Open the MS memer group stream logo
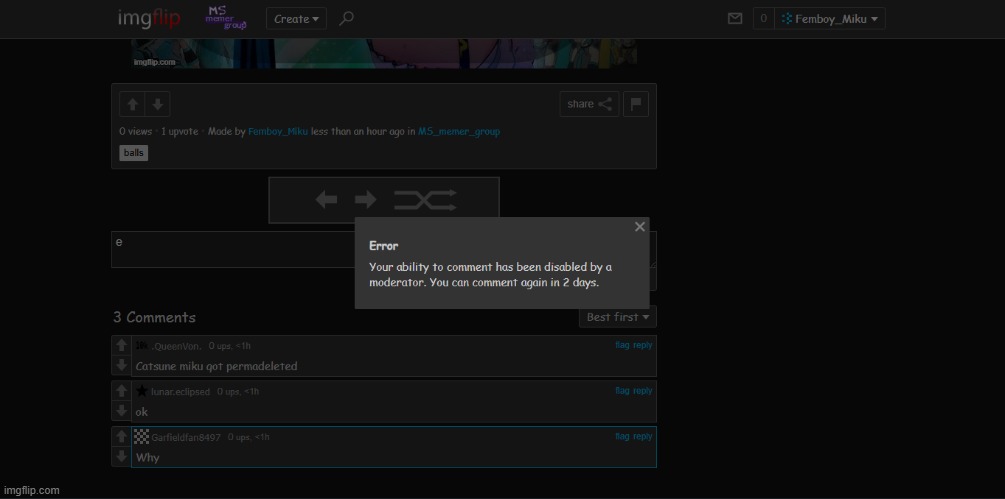The image size is (1005, 499). pos(226,18)
